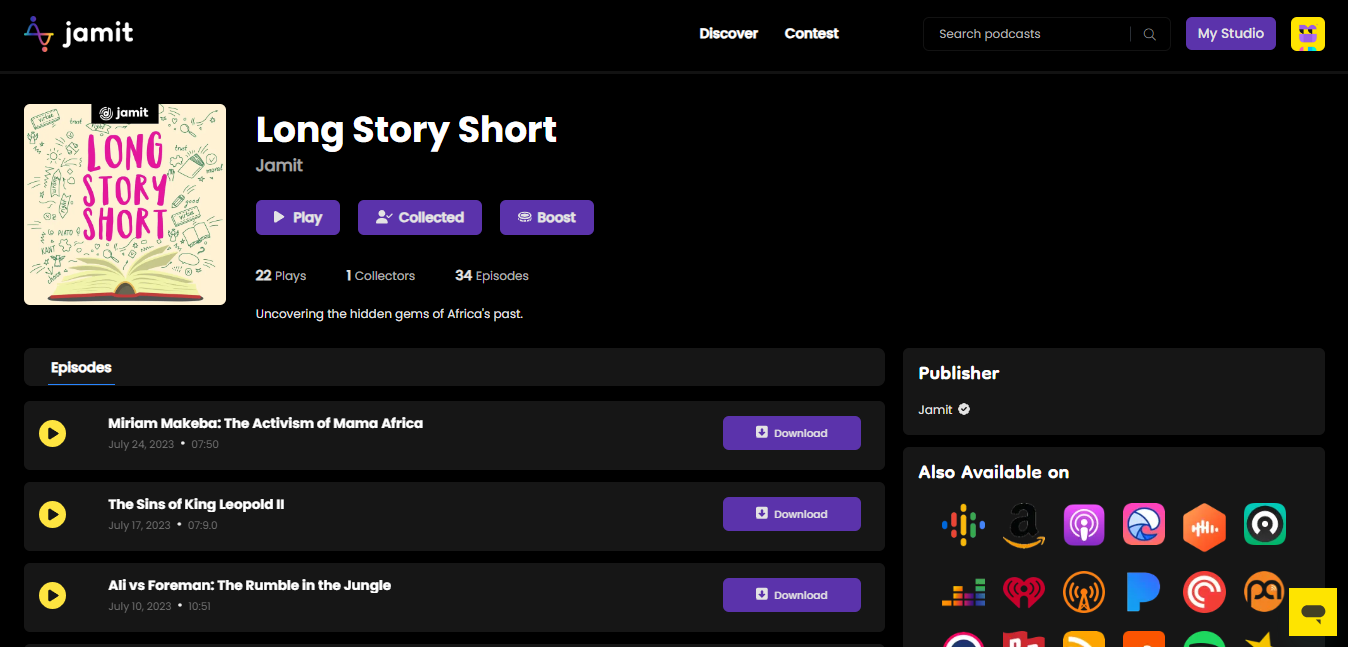The height and width of the screenshot is (647, 1348).
Task: Download the Ali vs Foreman episode
Action: pyautogui.click(x=791, y=595)
